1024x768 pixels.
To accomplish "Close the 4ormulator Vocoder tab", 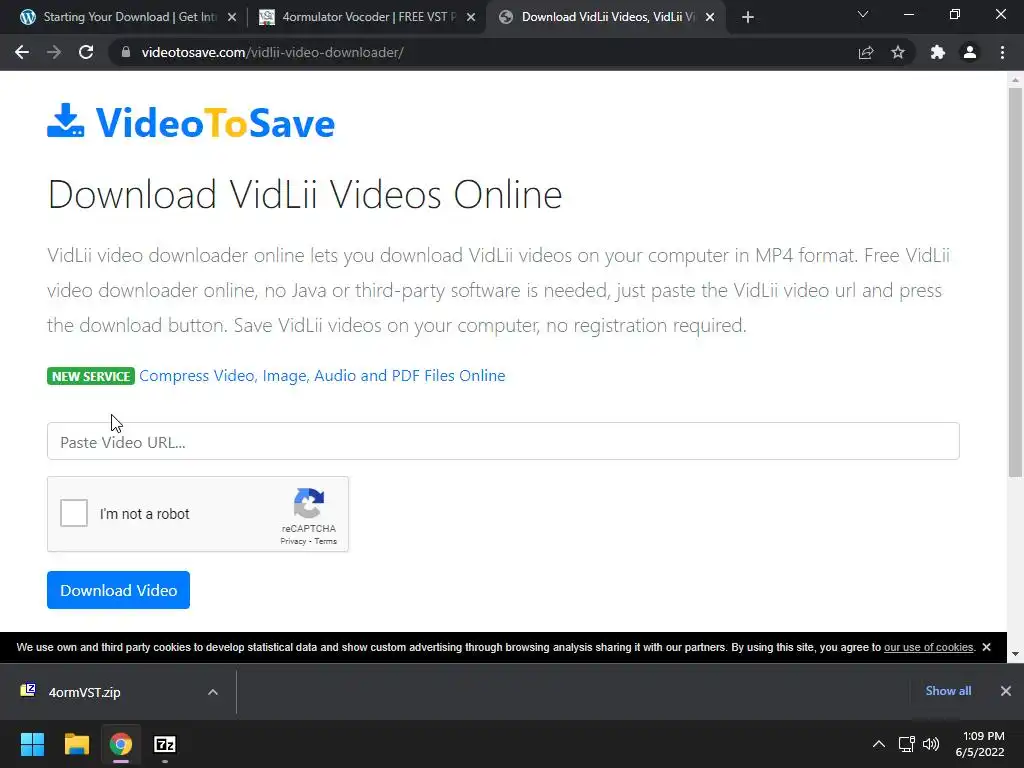I will pyautogui.click(x=471, y=18).
